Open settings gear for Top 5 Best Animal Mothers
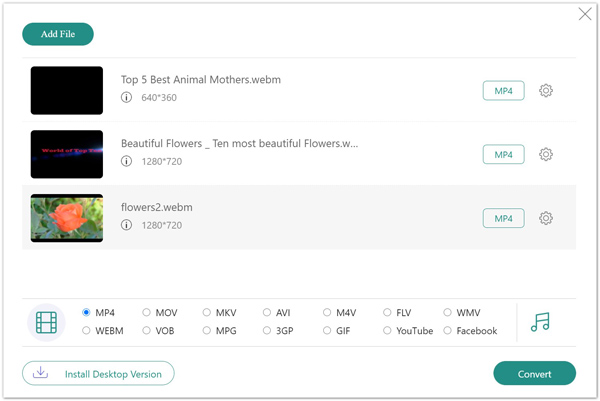The height and width of the screenshot is (401, 600). (x=546, y=91)
